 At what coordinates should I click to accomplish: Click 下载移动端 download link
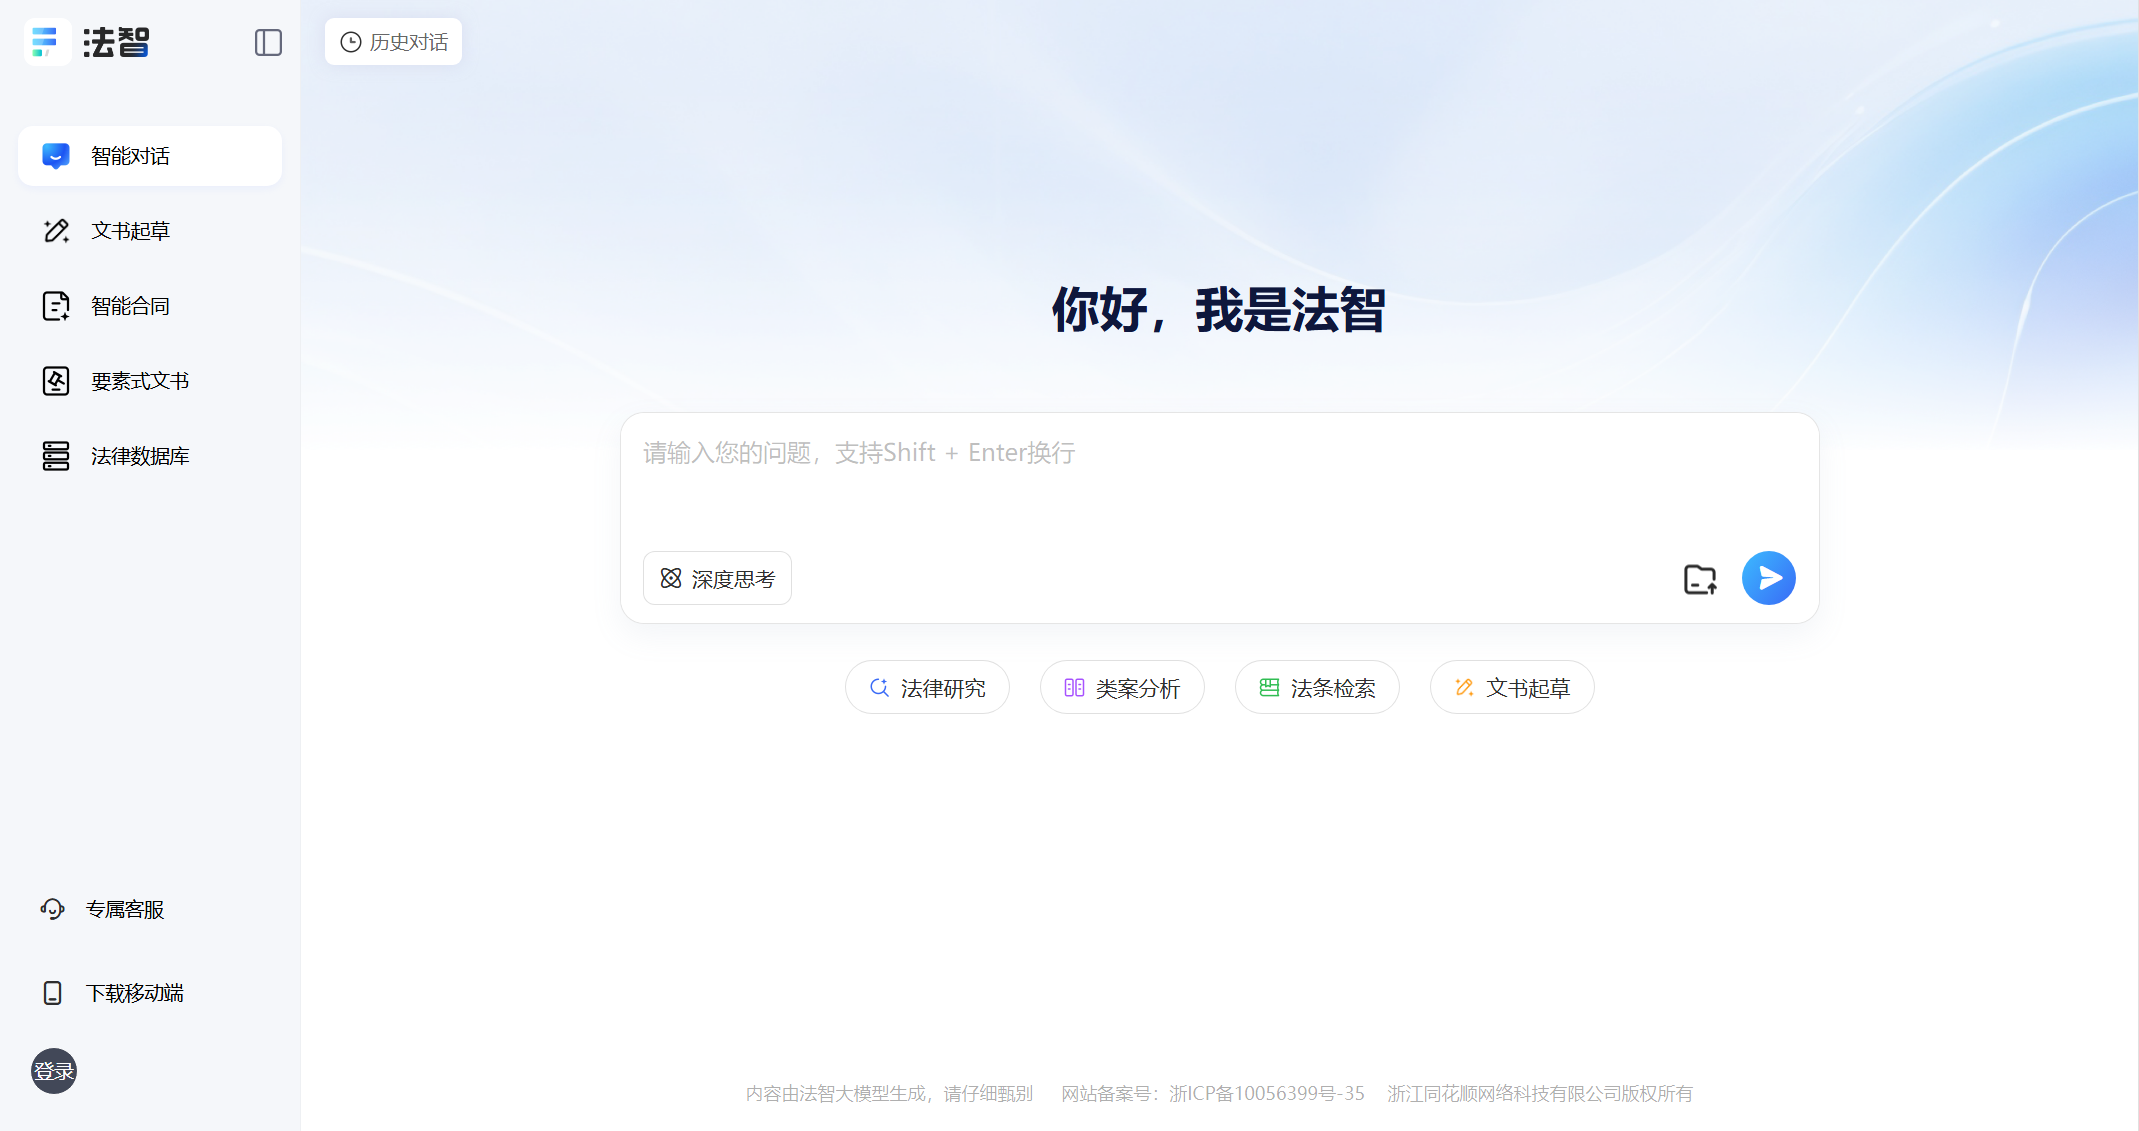coord(112,993)
